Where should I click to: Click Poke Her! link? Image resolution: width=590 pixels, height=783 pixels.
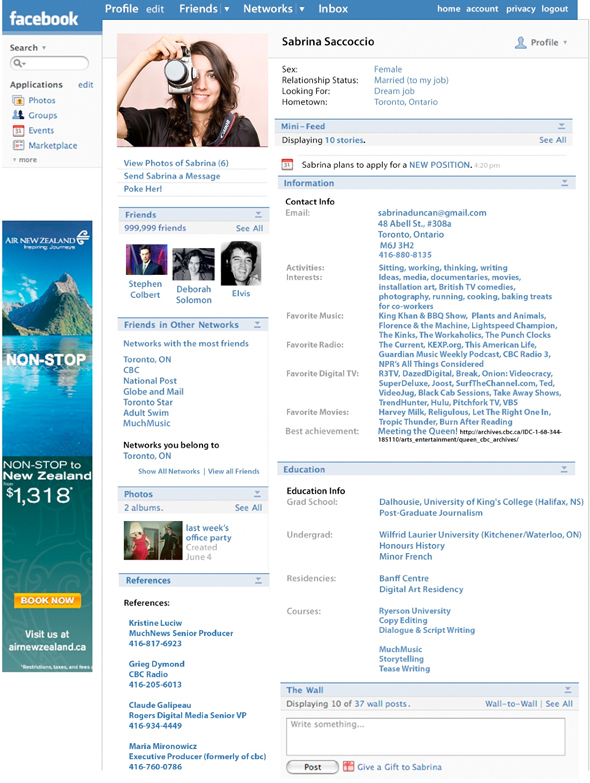pyautogui.click(x=143, y=189)
